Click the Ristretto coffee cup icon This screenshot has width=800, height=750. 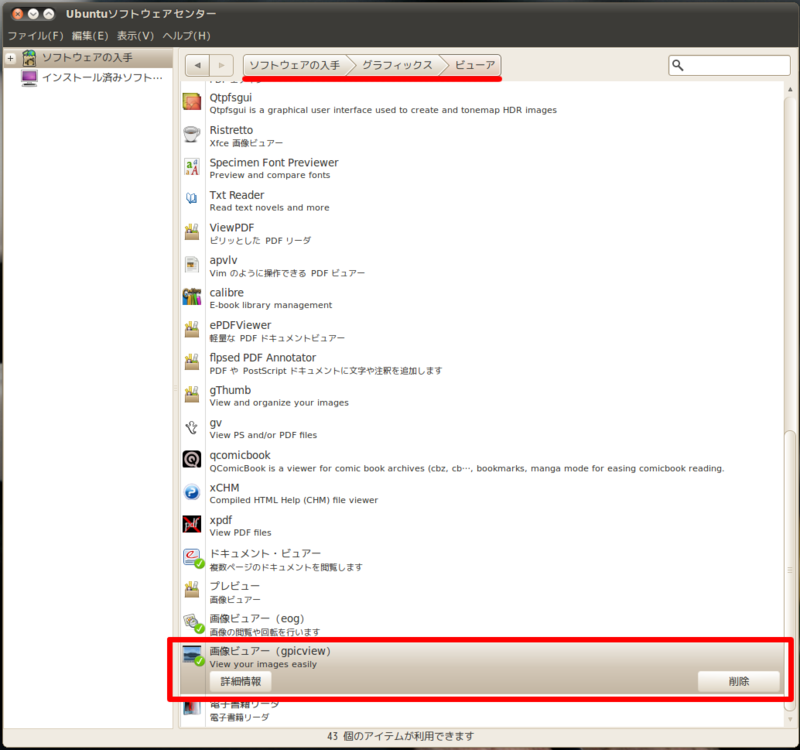pos(192,134)
